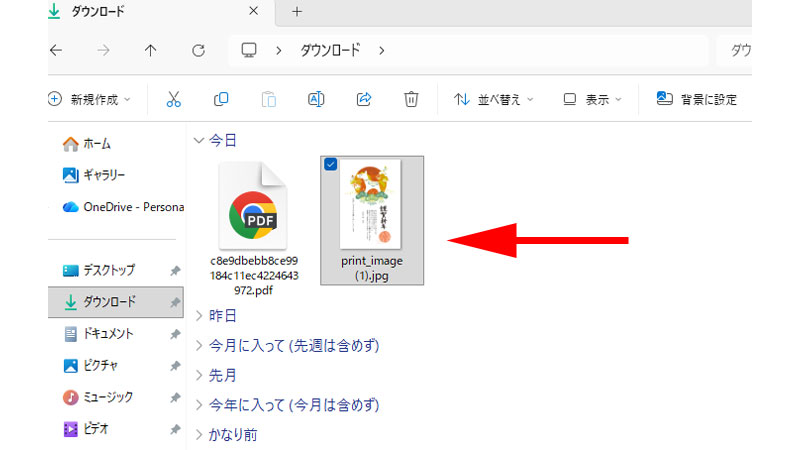The height and width of the screenshot is (450, 800).
Task: Click the pin icon beside ドキュメント
Action: 175,334
